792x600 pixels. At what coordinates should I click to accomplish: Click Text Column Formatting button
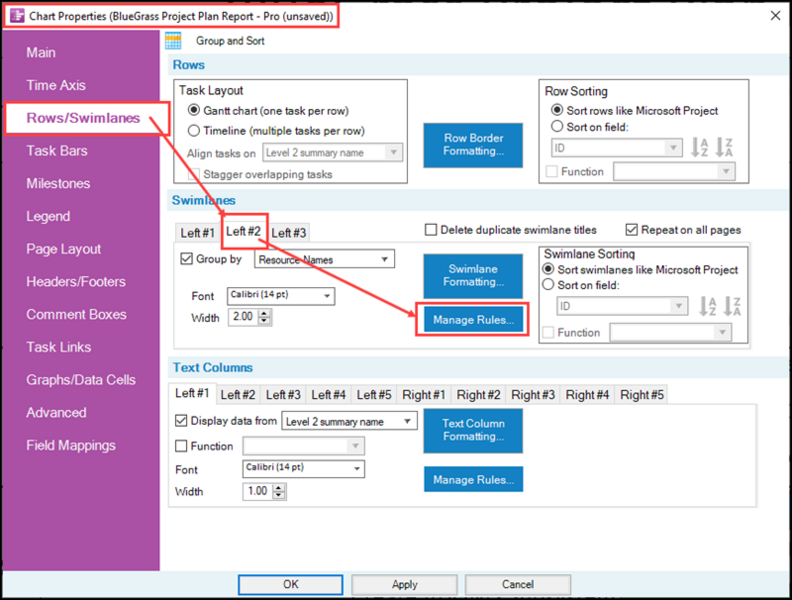pos(473,430)
